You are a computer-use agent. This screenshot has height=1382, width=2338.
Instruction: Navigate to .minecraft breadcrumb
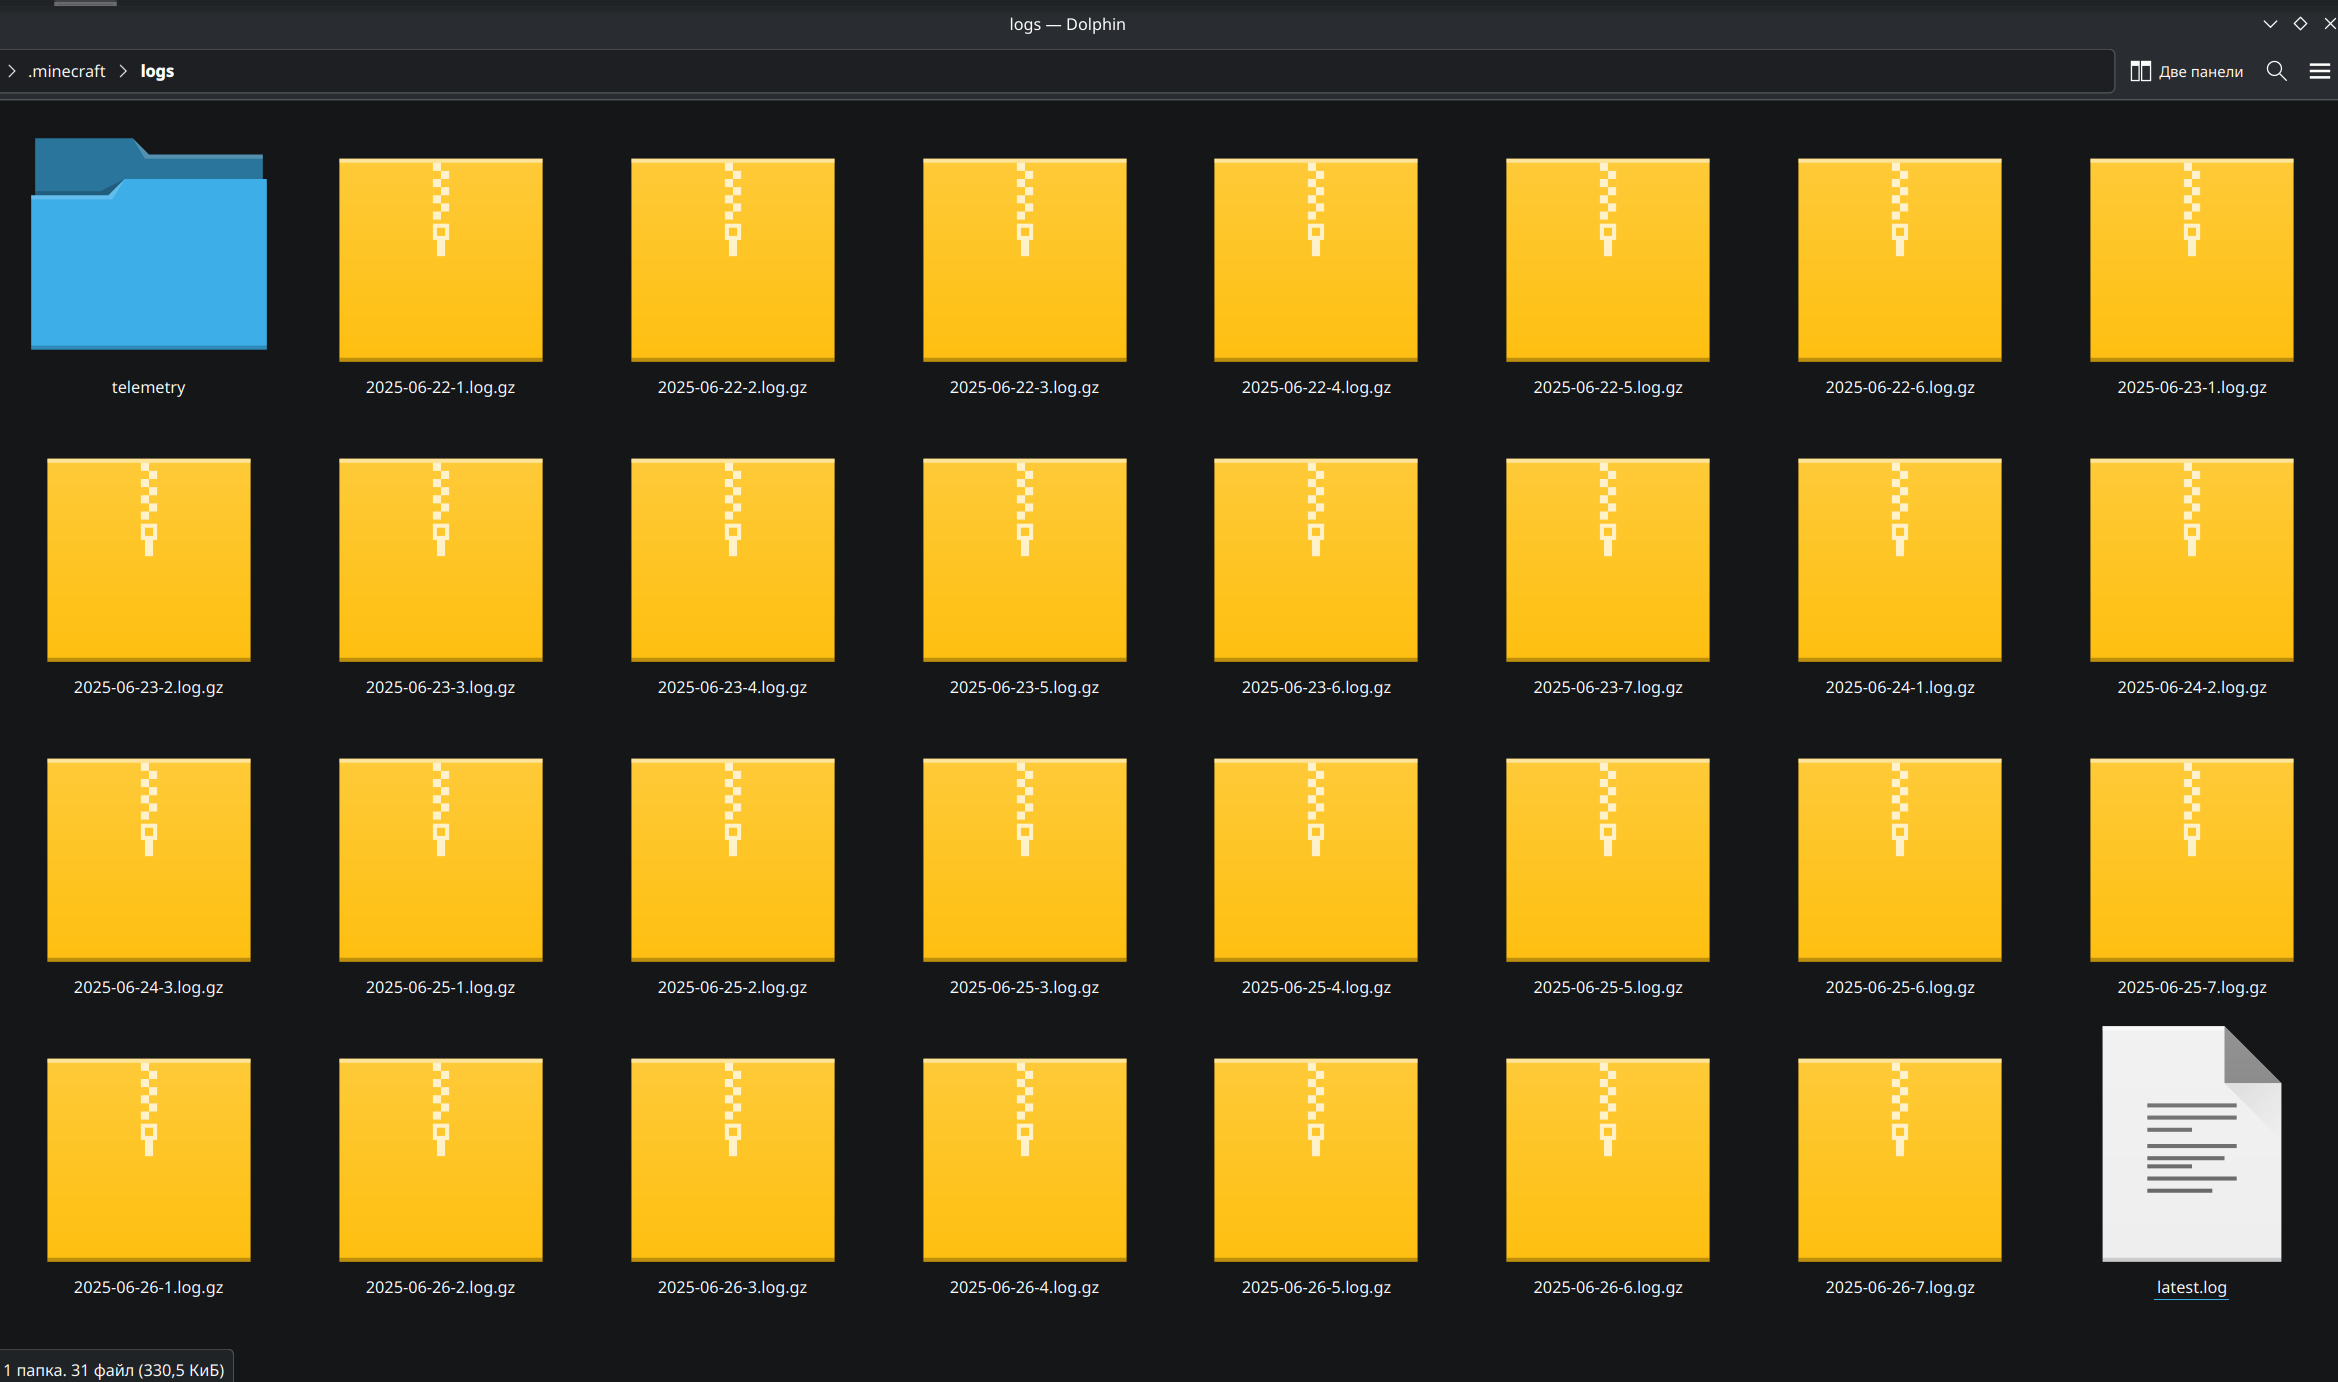pyautogui.click(x=67, y=71)
